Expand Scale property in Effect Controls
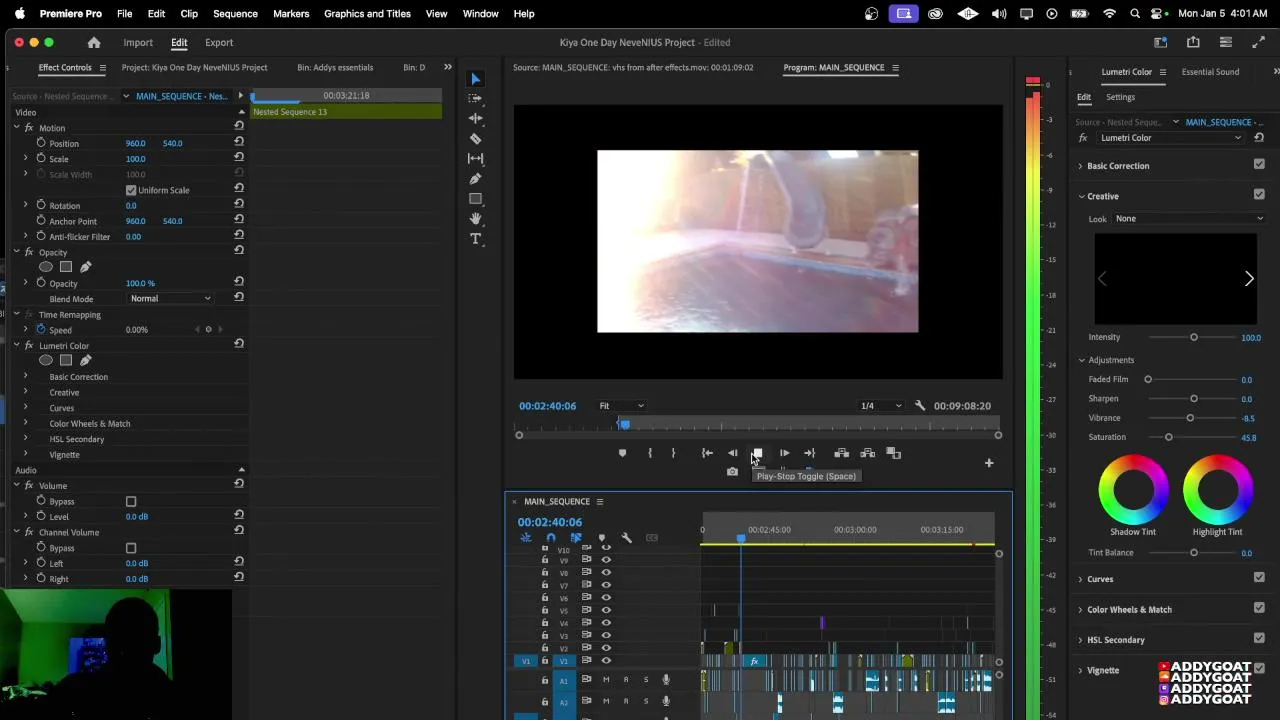Viewport: 1280px width, 720px height. (26, 159)
